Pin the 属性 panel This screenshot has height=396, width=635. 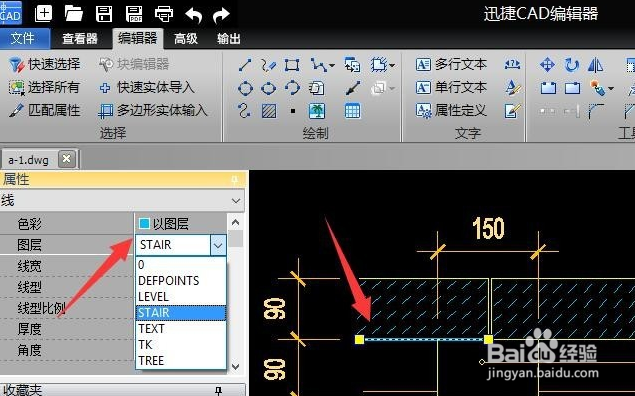[235, 179]
